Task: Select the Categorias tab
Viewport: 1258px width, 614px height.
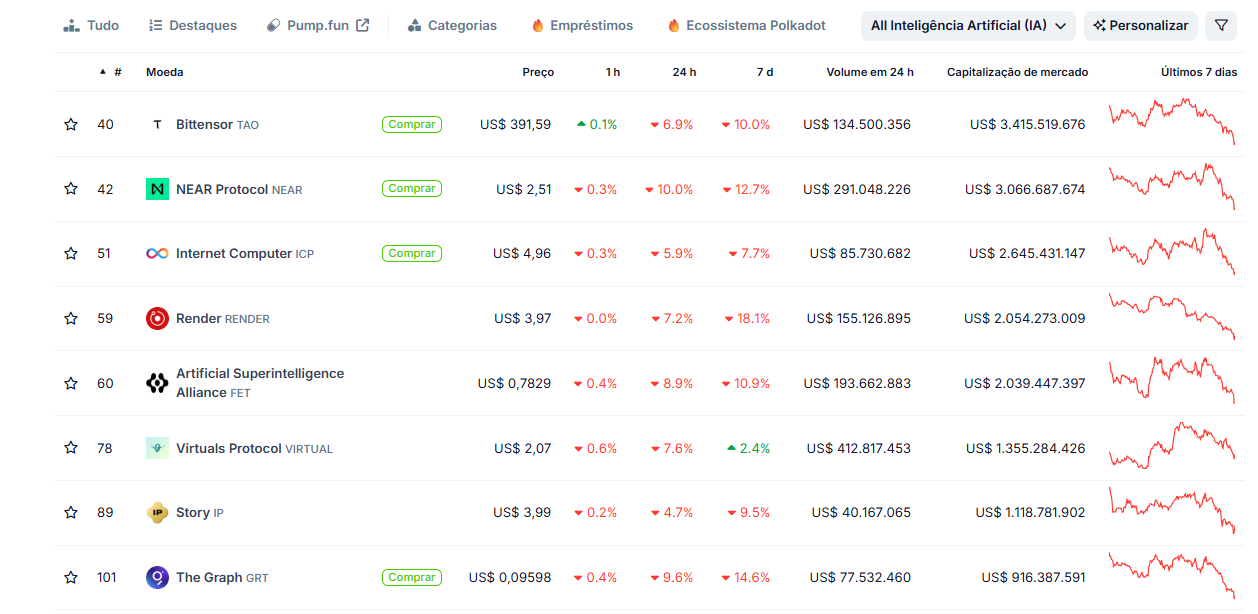Action: click(x=452, y=25)
